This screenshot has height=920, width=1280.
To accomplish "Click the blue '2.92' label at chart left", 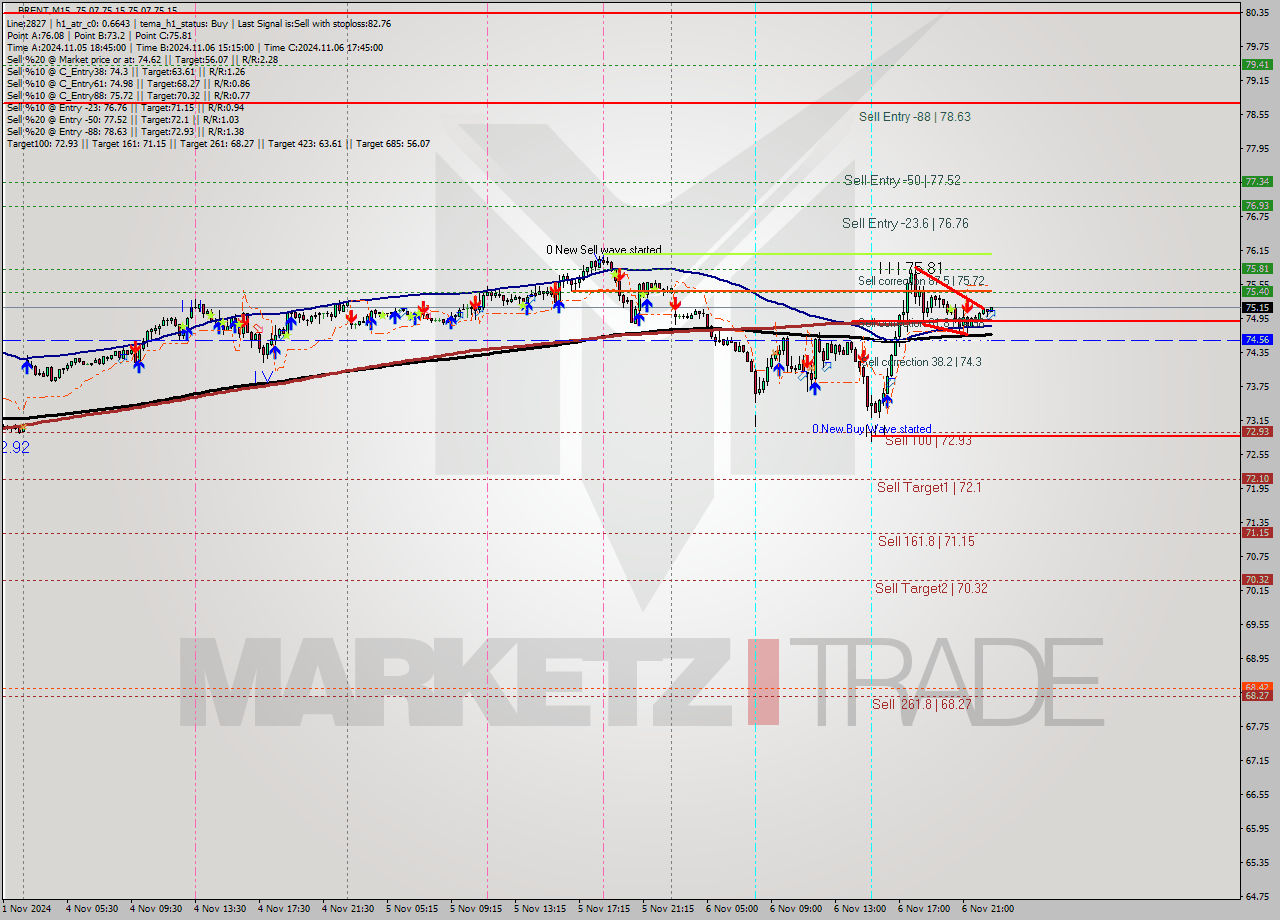I will click(x=15, y=448).
